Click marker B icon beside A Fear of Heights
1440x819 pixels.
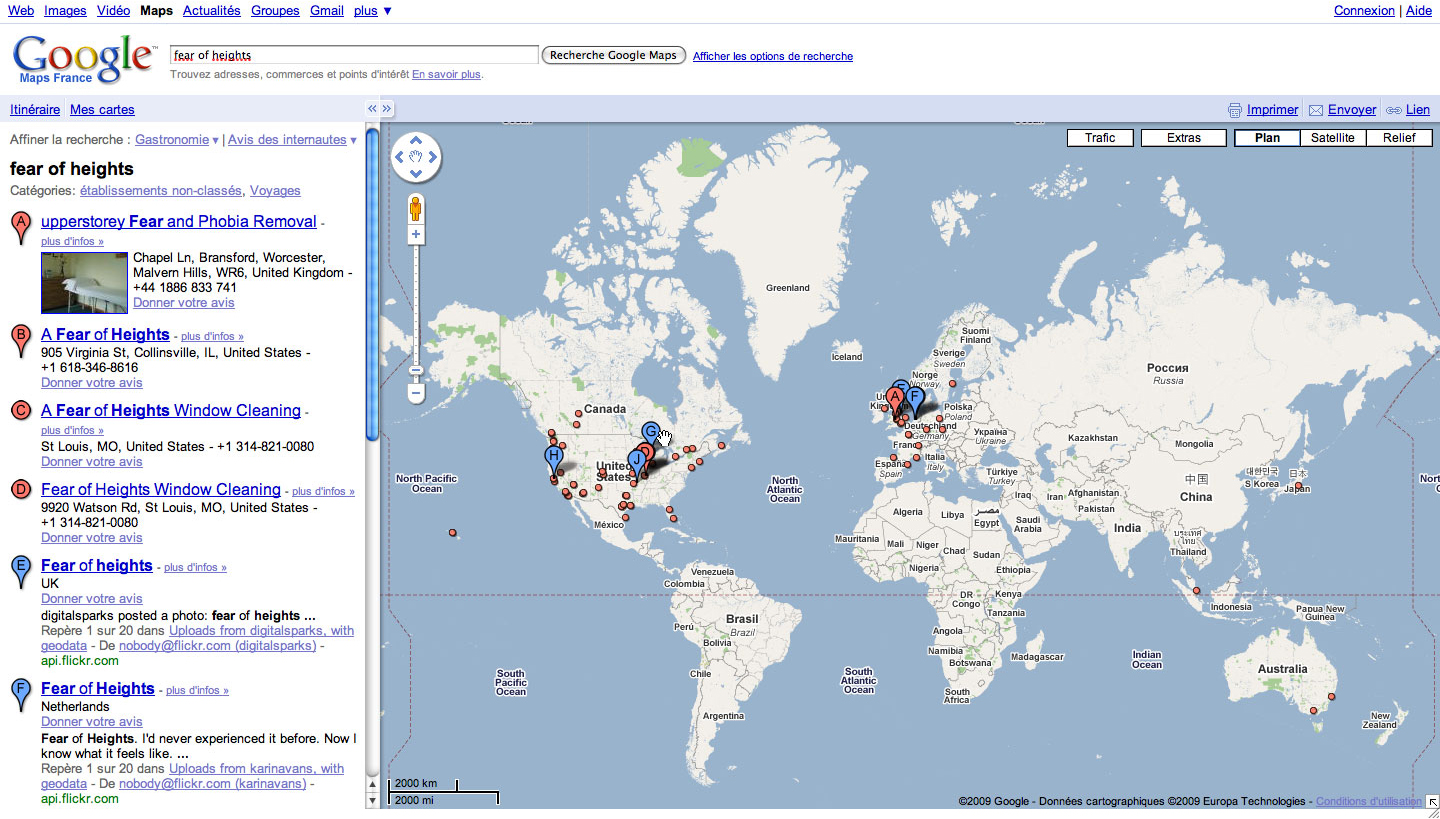coord(20,341)
